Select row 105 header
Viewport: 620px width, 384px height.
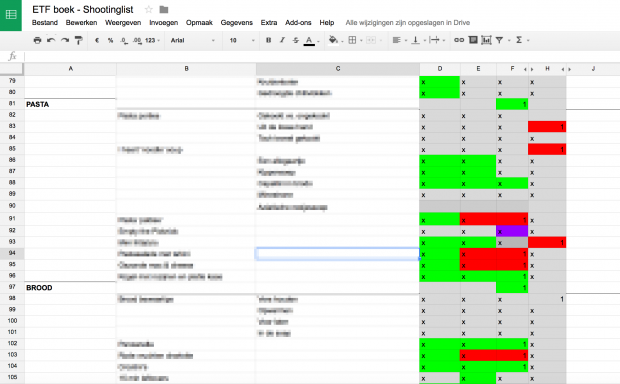tap(12, 377)
